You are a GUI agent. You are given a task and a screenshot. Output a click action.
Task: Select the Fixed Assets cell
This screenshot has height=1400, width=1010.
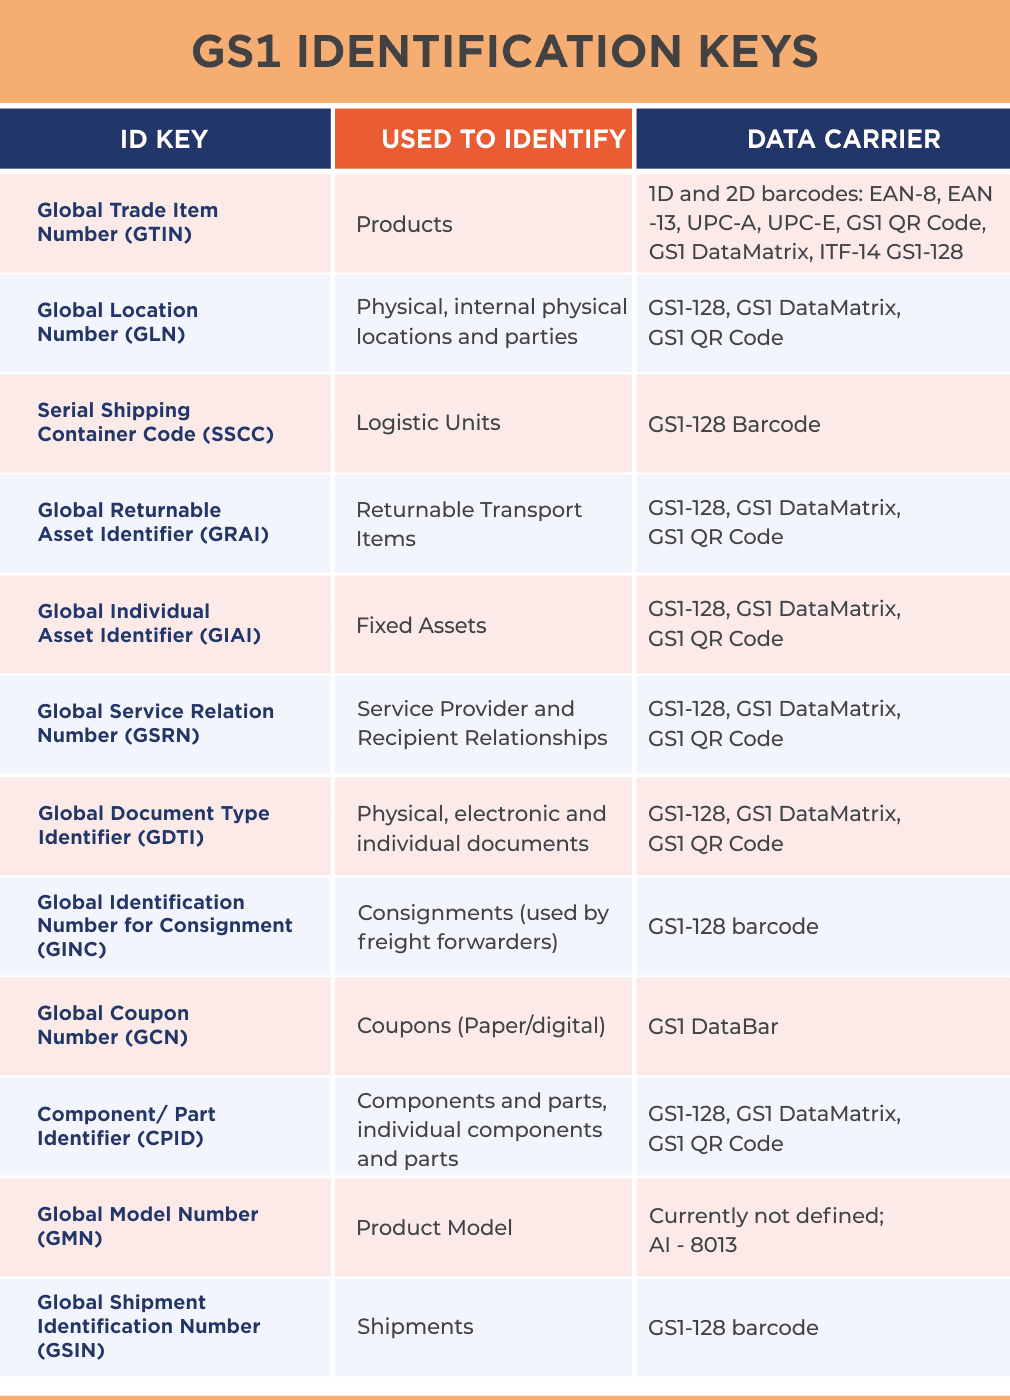(421, 626)
